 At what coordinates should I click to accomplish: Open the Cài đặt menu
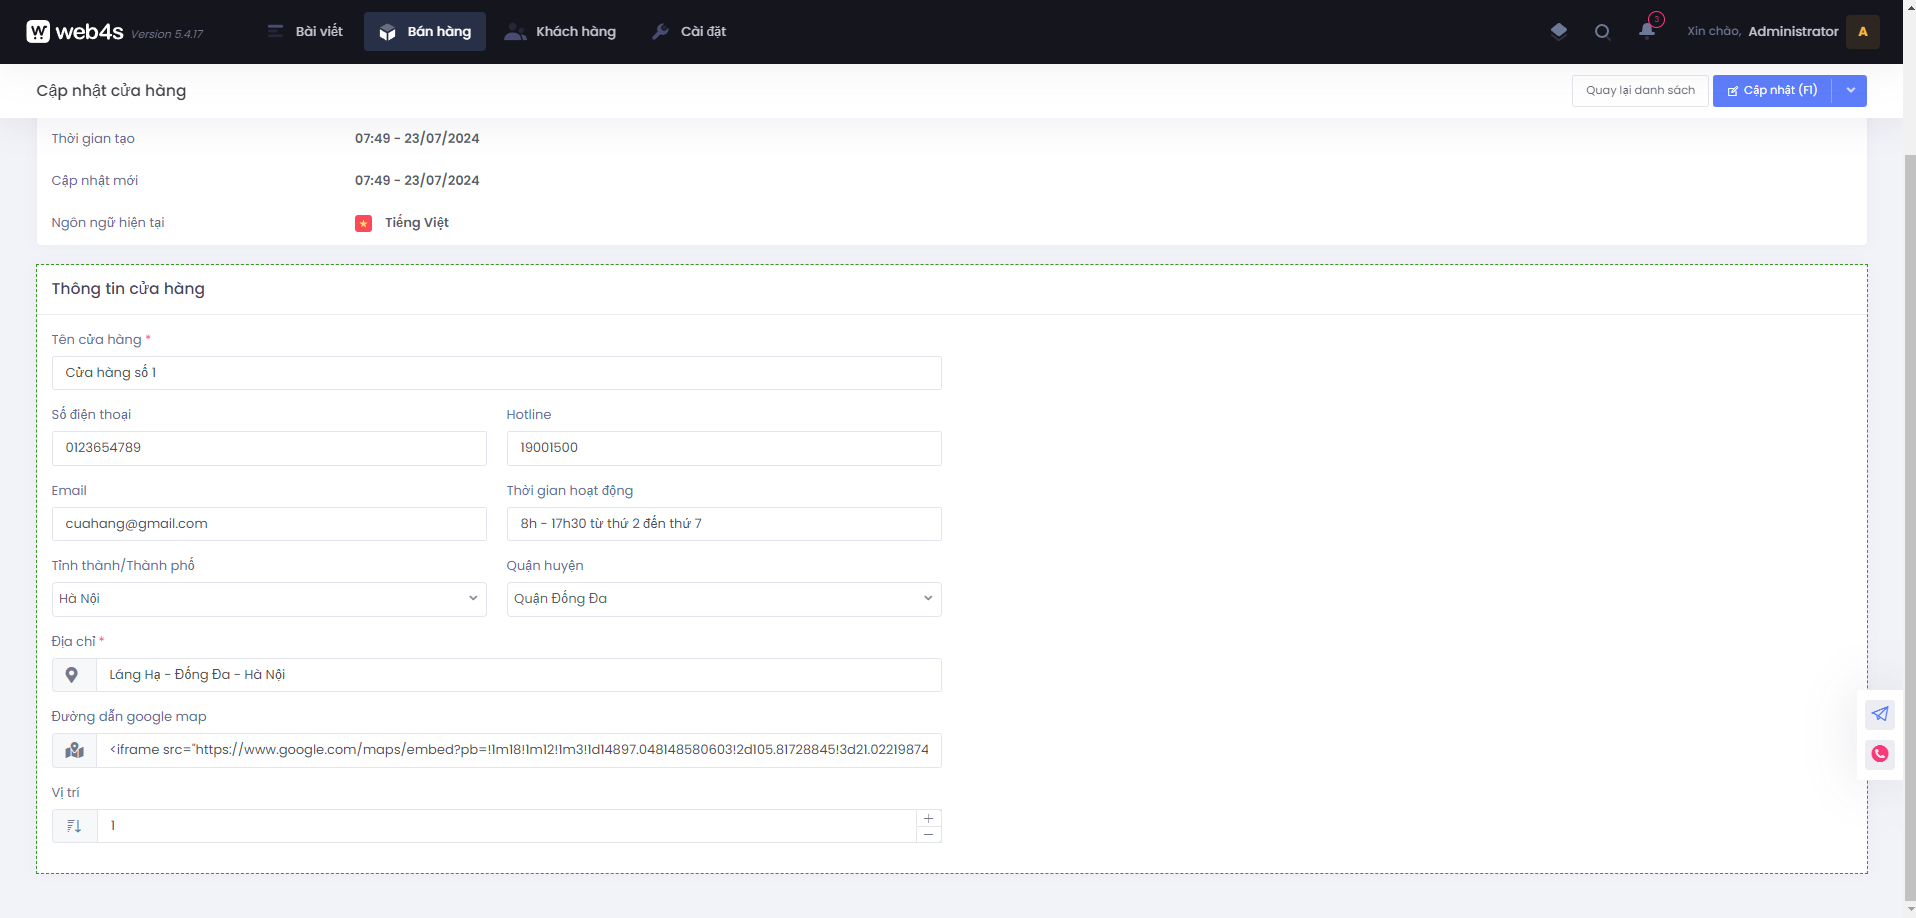click(689, 32)
